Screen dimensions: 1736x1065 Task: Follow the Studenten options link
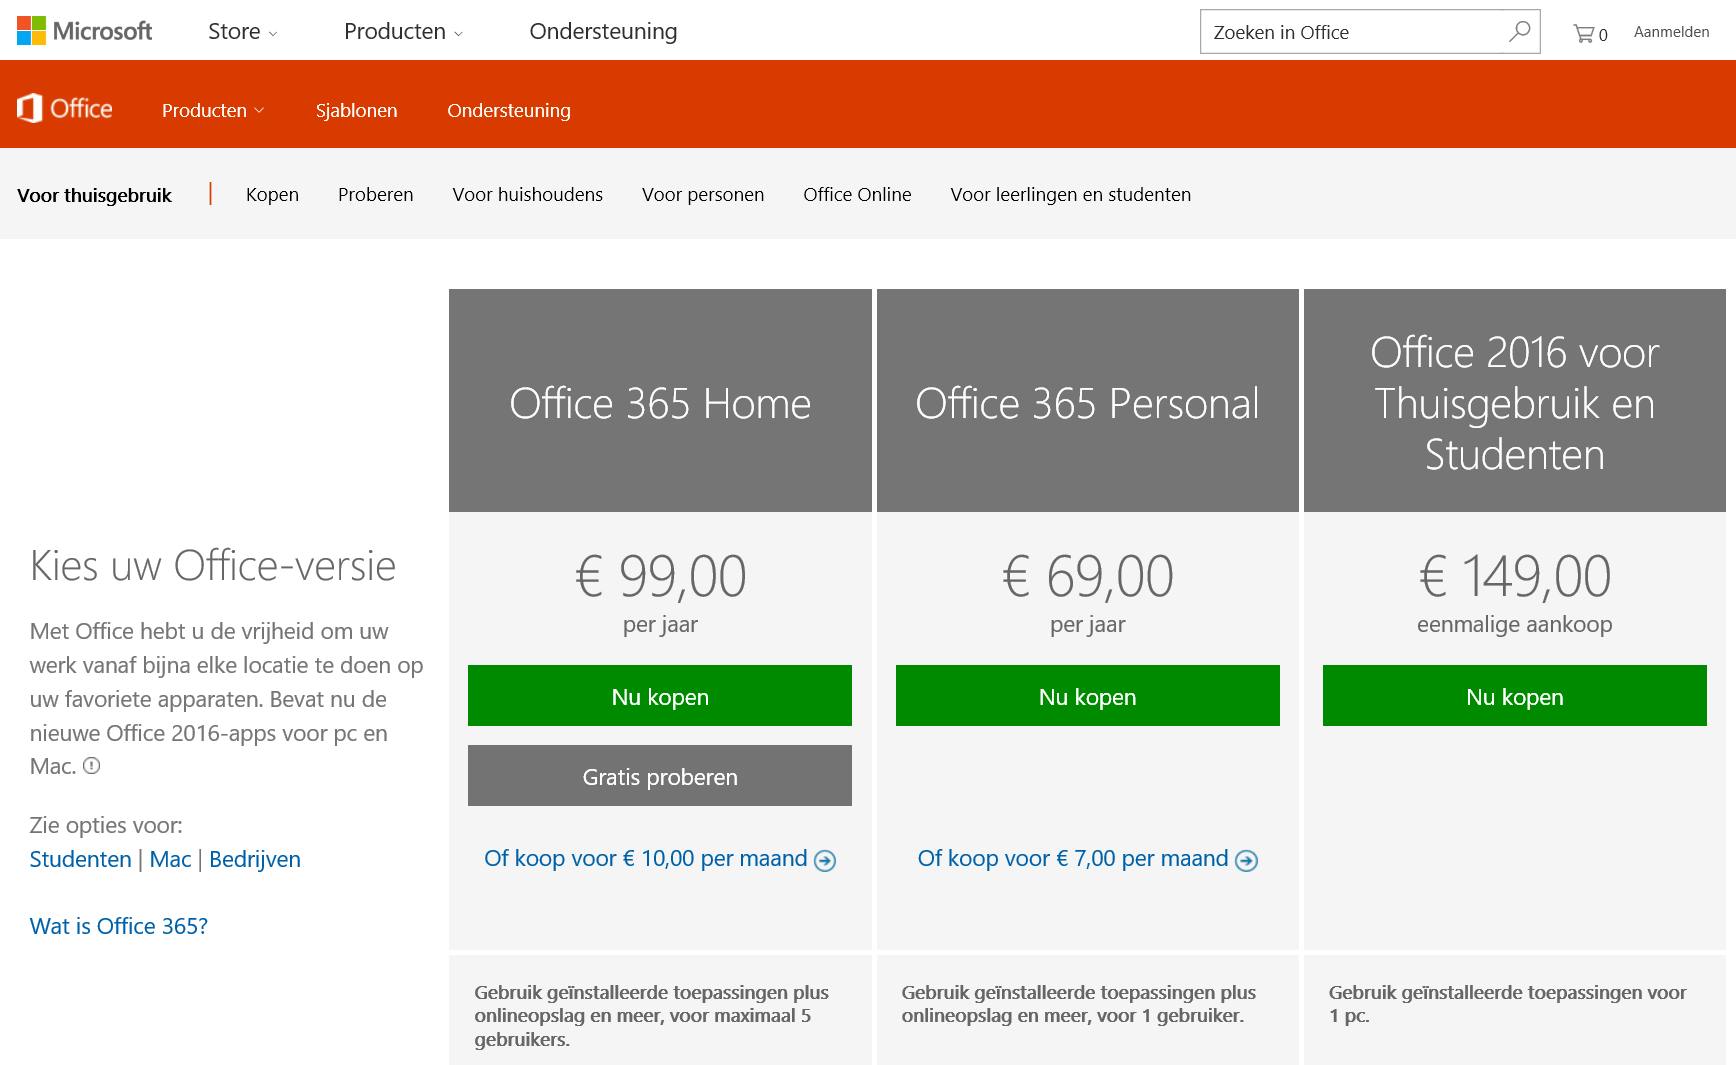(x=80, y=859)
